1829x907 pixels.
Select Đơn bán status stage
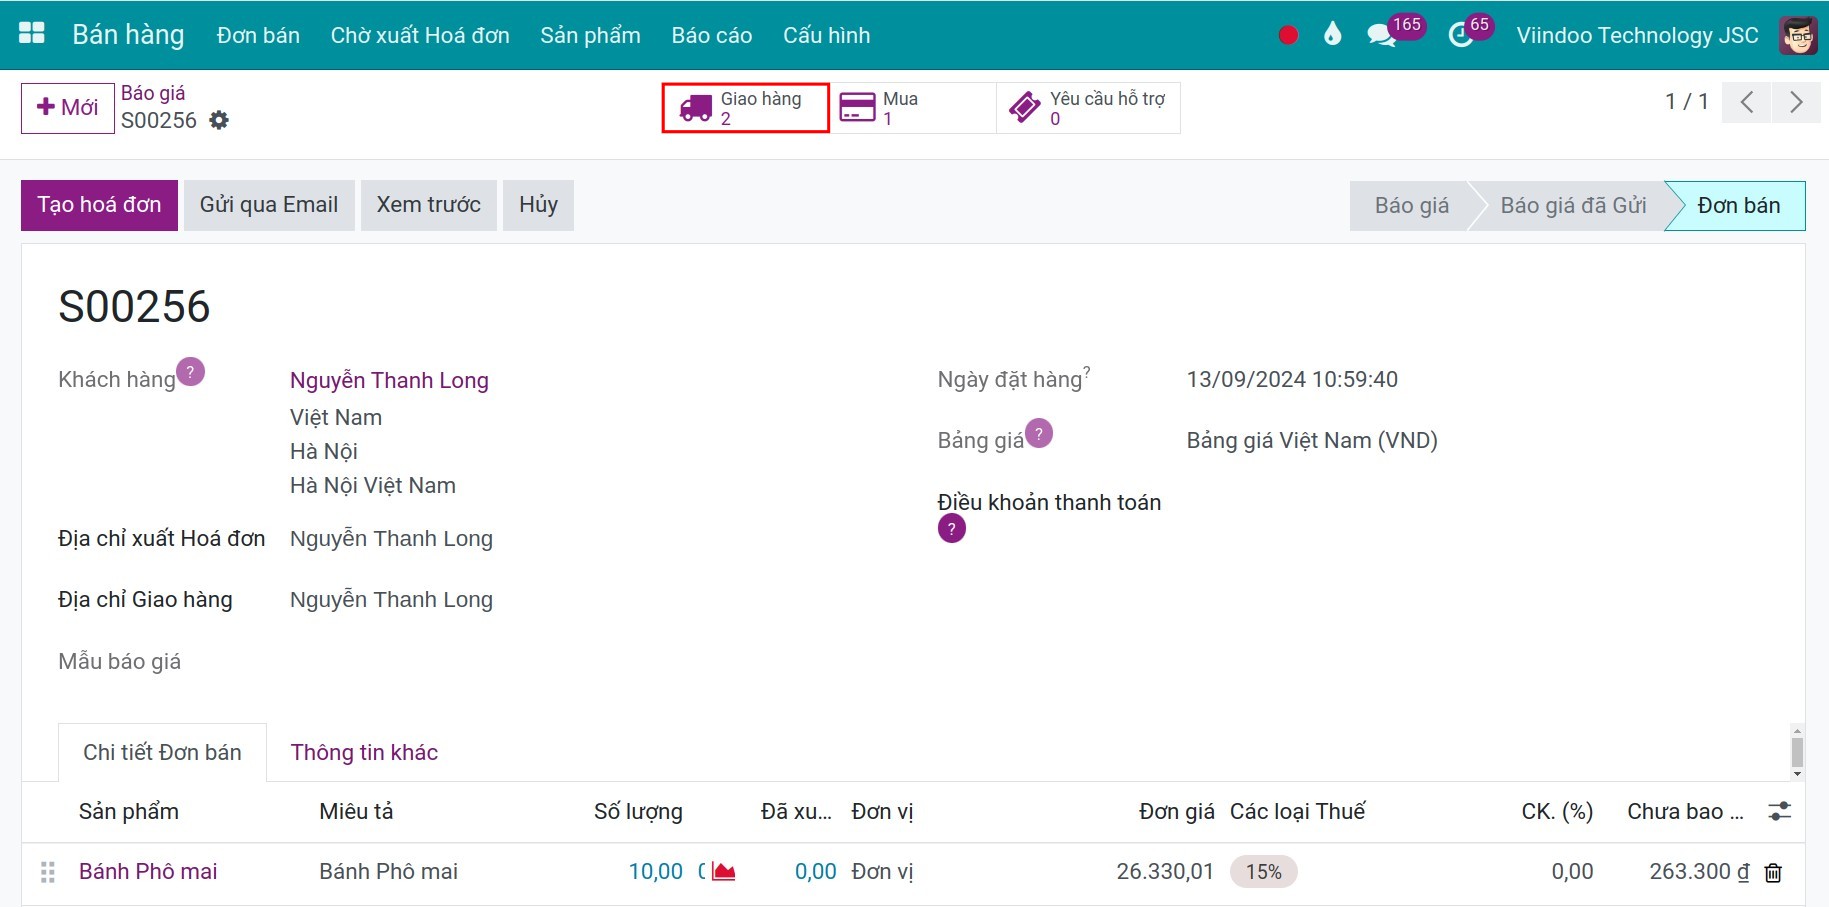click(1738, 206)
